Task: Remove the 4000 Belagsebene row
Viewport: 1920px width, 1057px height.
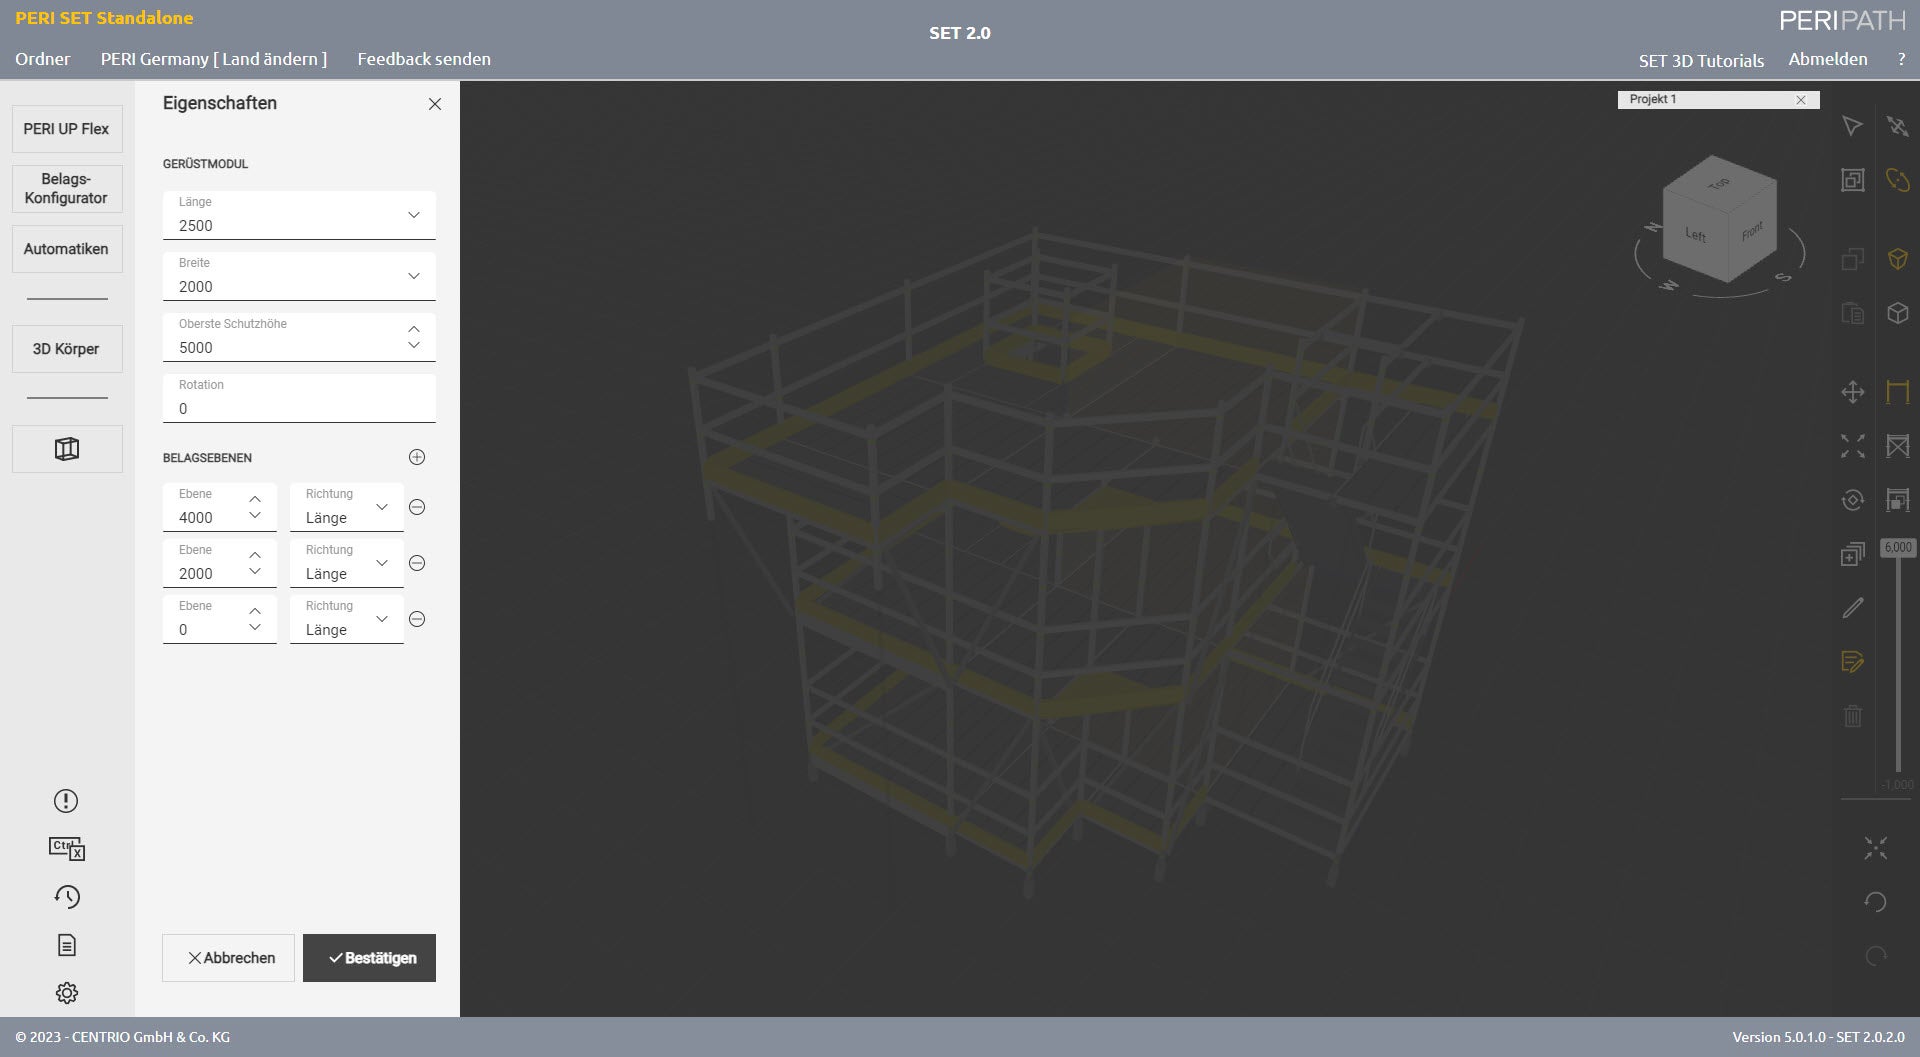Action: (417, 507)
